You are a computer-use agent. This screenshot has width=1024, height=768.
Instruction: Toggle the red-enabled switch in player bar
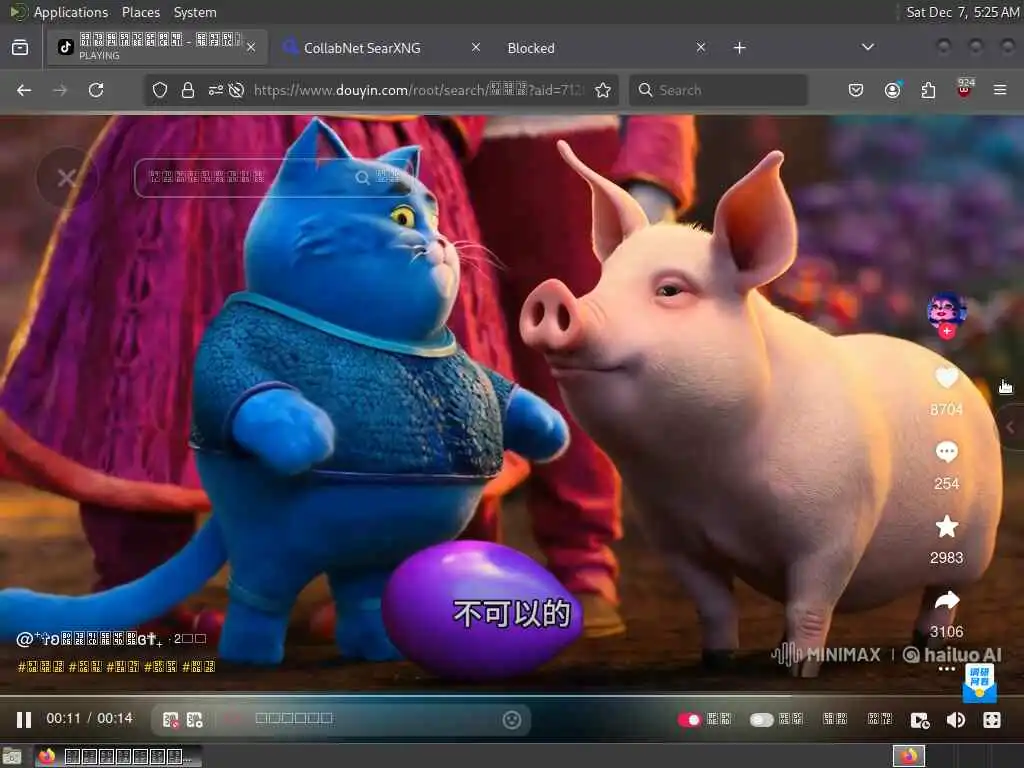coord(689,720)
